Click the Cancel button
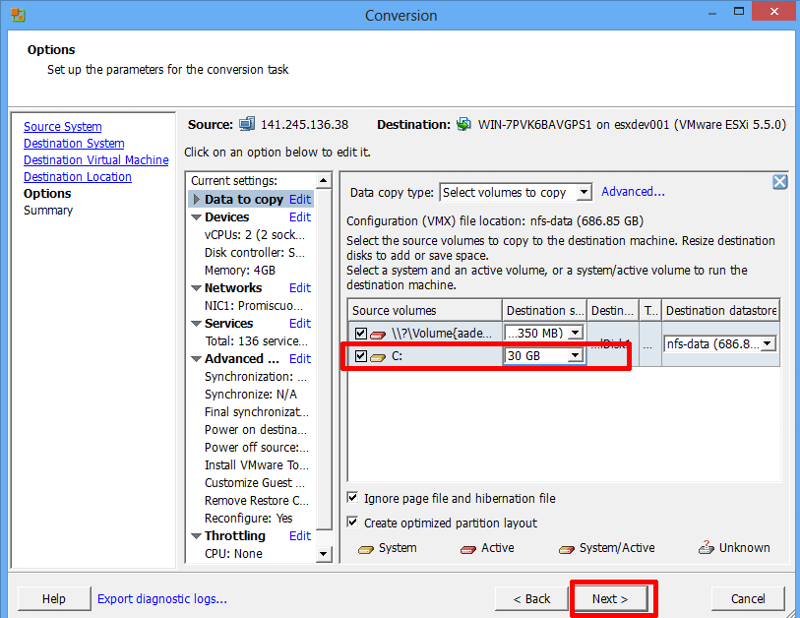The height and width of the screenshot is (618, 800). 747,599
